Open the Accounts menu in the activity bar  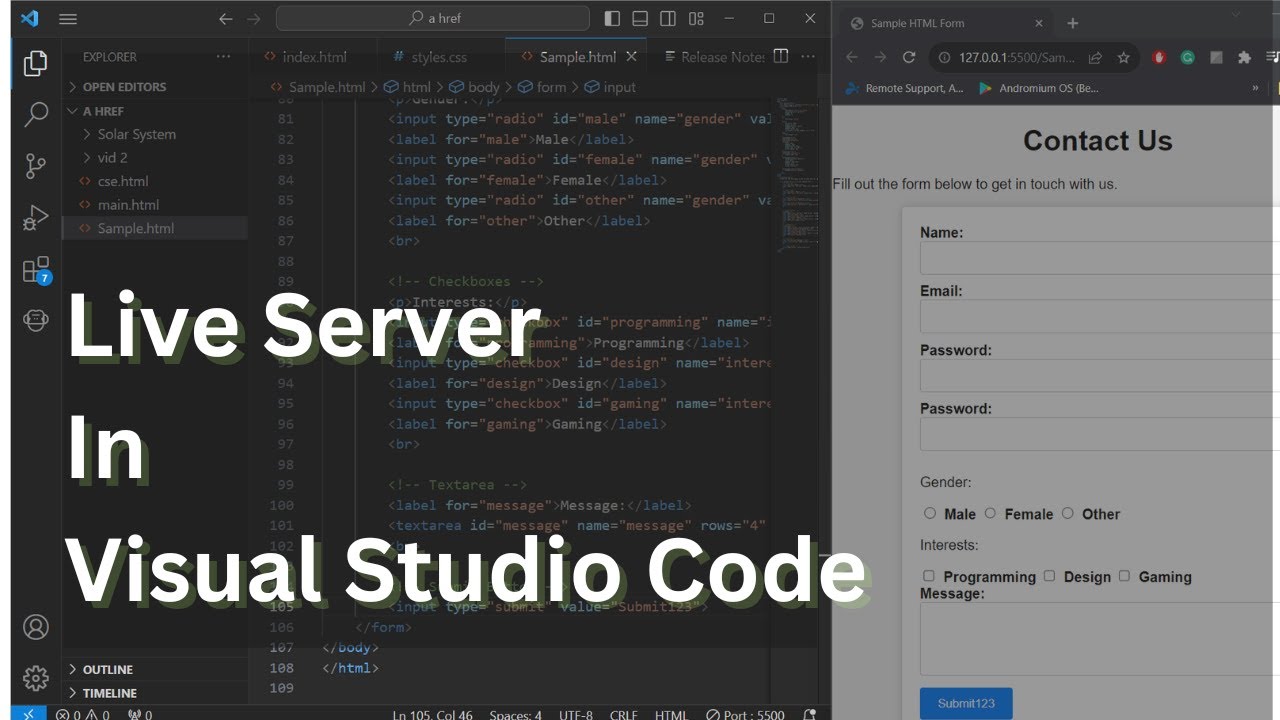pyautogui.click(x=36, y=627)
